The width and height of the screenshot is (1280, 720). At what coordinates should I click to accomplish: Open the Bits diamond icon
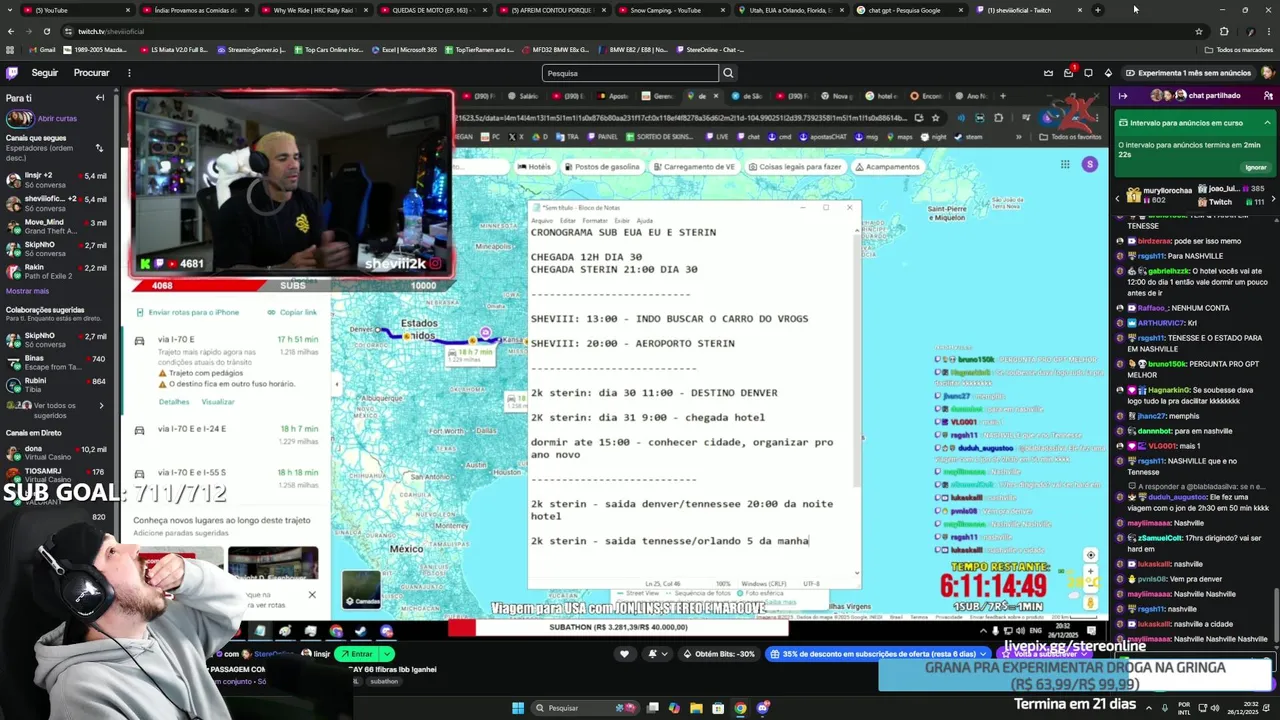pyautogui.click(x=1108, y=73)
